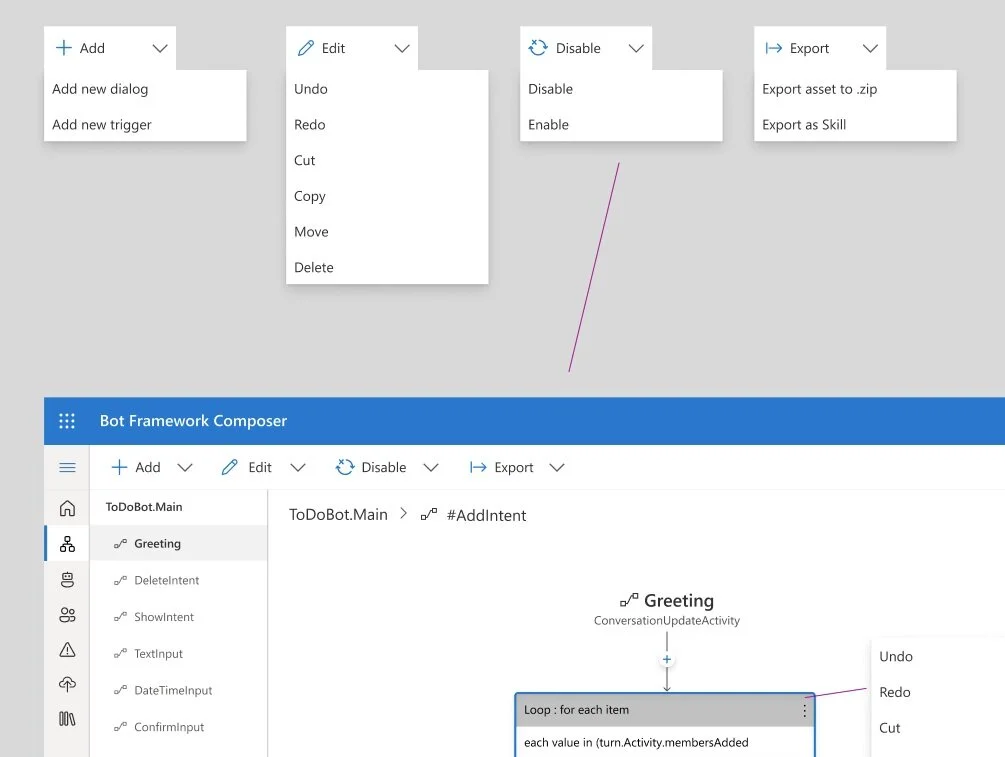Select the ShowIntent trigger

(178, 617)
